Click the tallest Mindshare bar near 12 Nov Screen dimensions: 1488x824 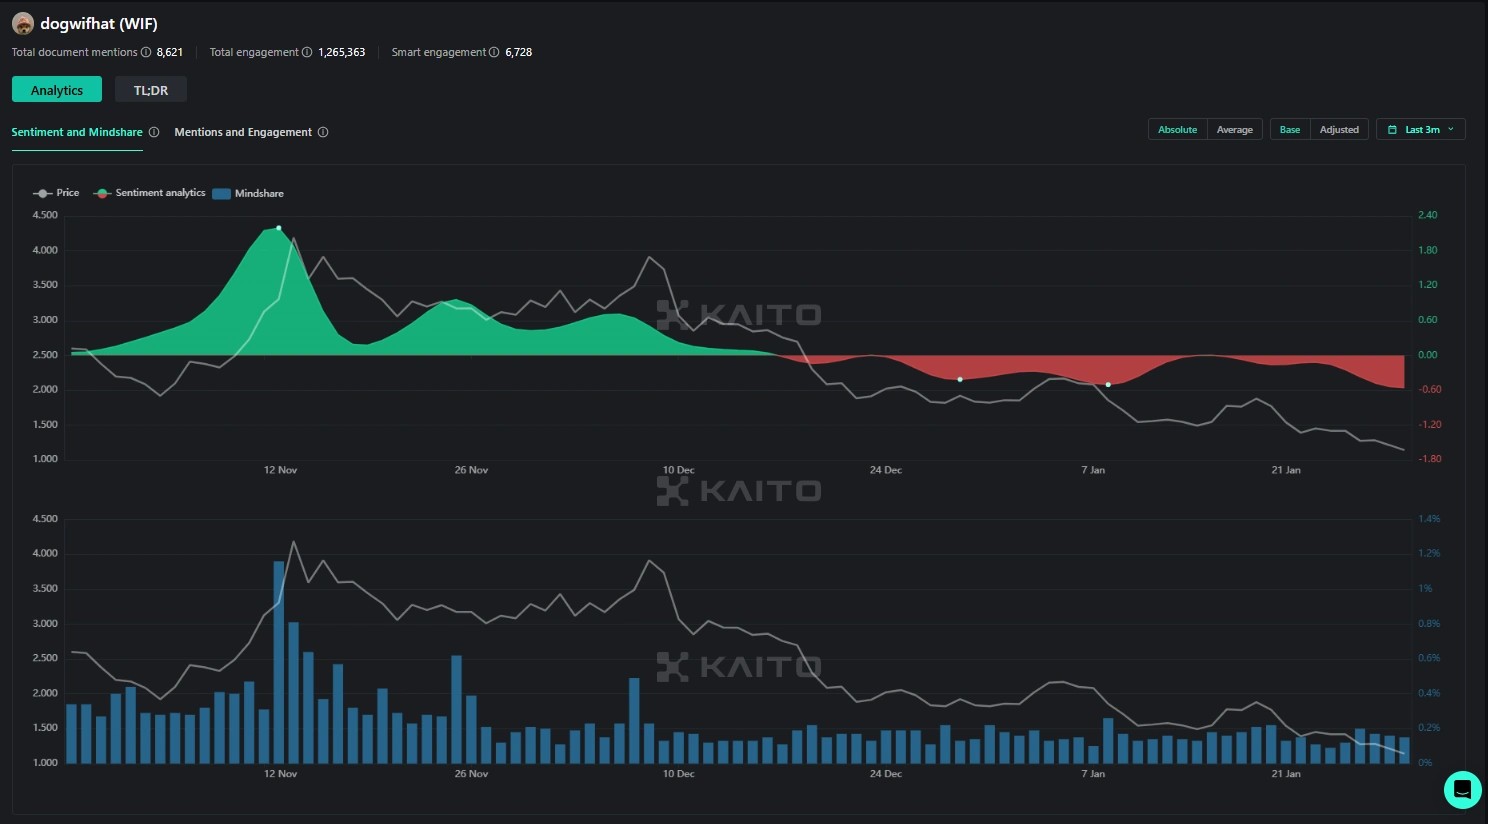point(279,662)
